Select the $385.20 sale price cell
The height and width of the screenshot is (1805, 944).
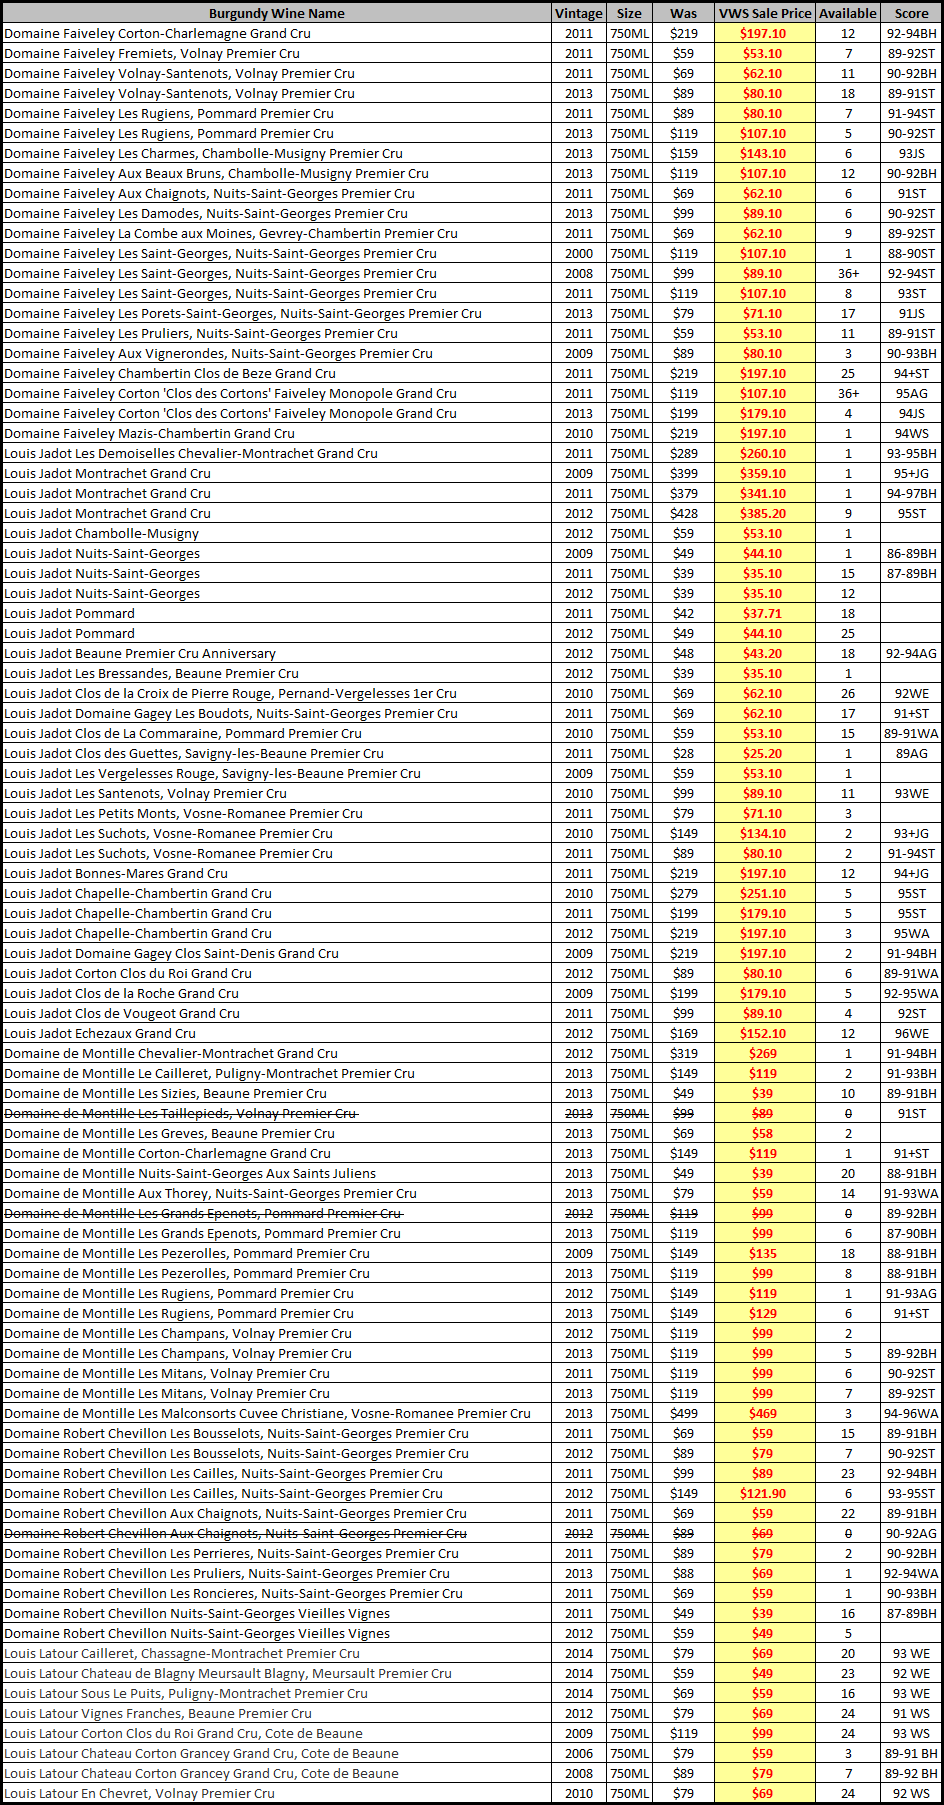(764, 514)
